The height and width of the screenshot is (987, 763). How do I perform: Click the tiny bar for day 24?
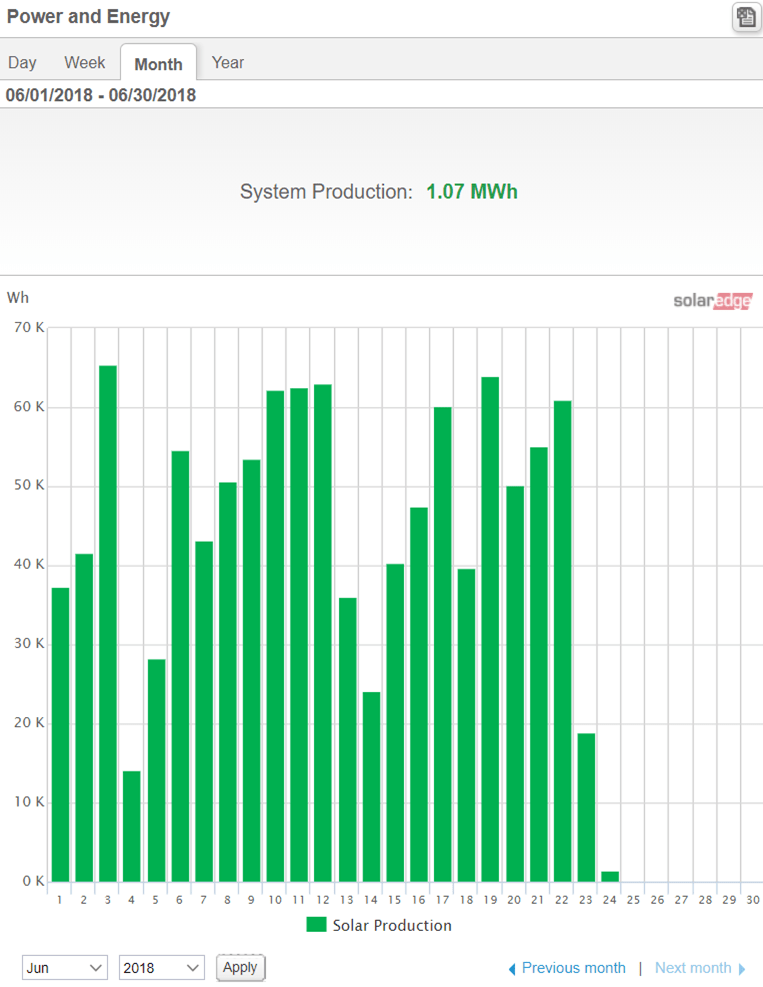coord(610,876)
